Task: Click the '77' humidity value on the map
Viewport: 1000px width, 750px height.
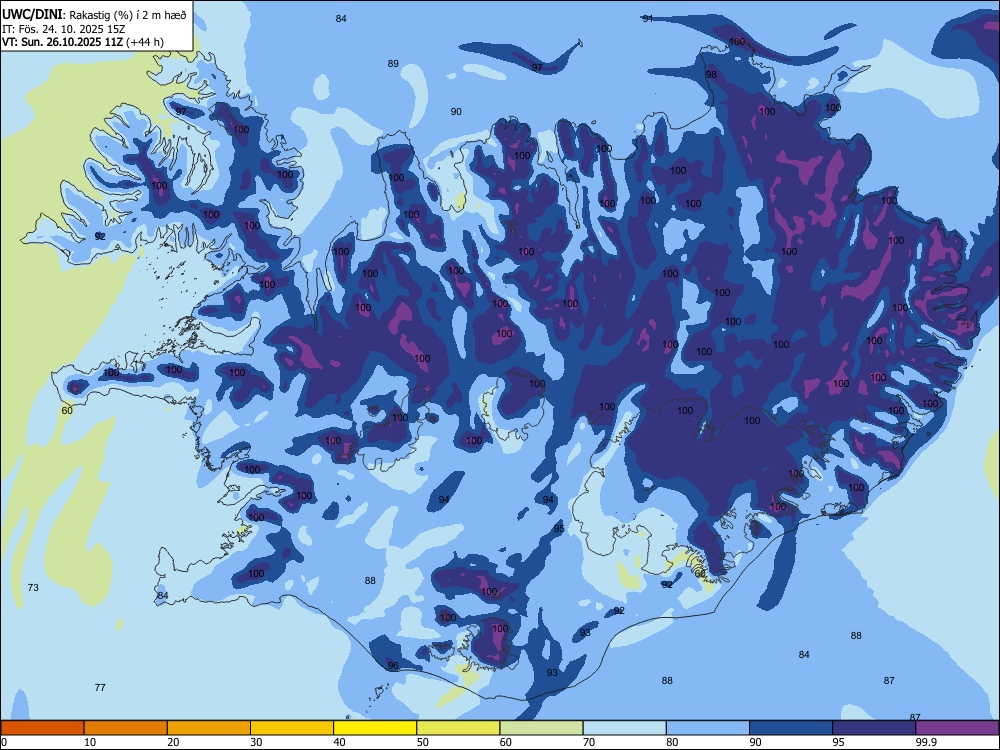Action: [100, 688]
